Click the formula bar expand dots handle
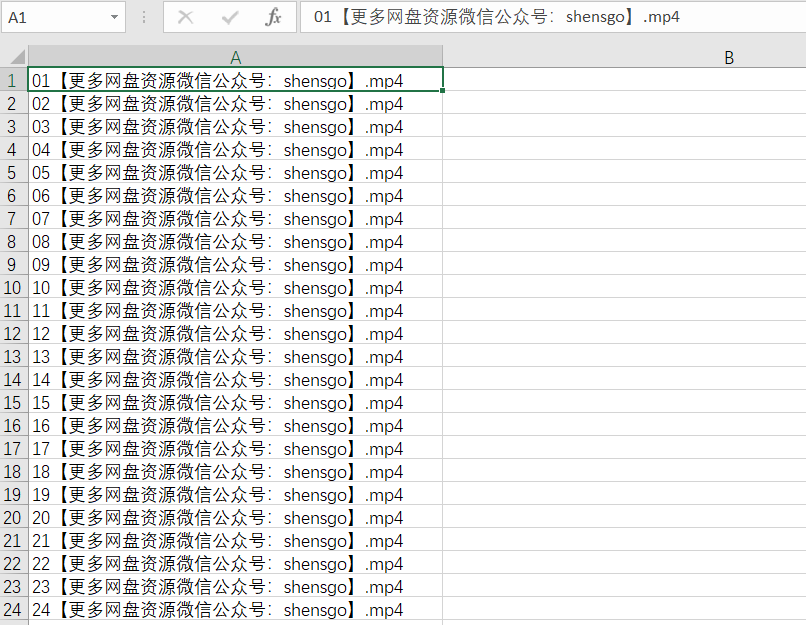 (144, 17)
